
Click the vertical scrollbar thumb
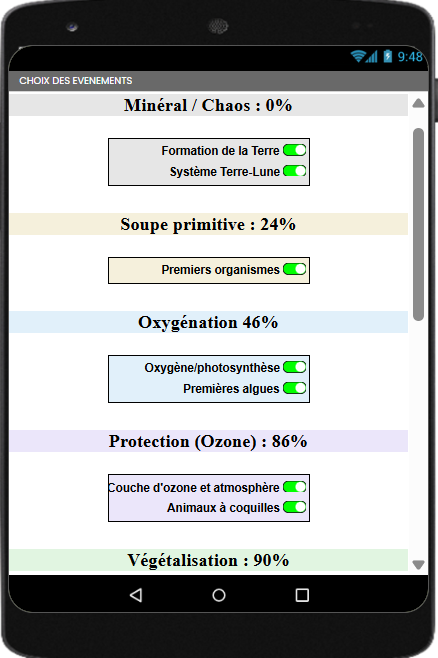pos(418,225)
